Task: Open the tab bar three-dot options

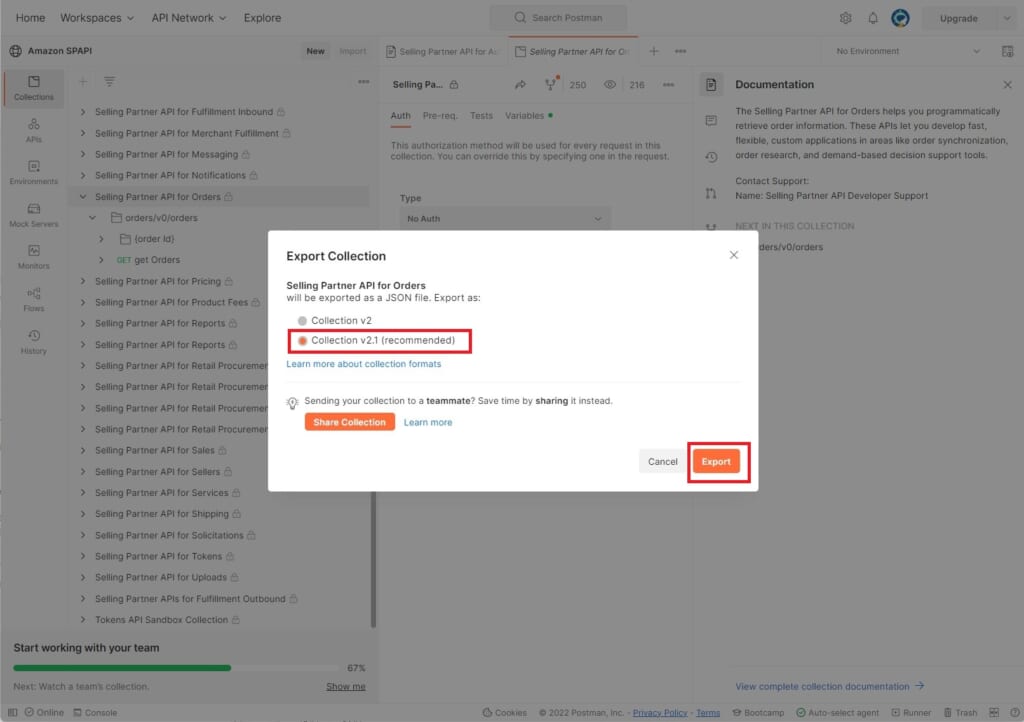Action: tap(680, 51)
